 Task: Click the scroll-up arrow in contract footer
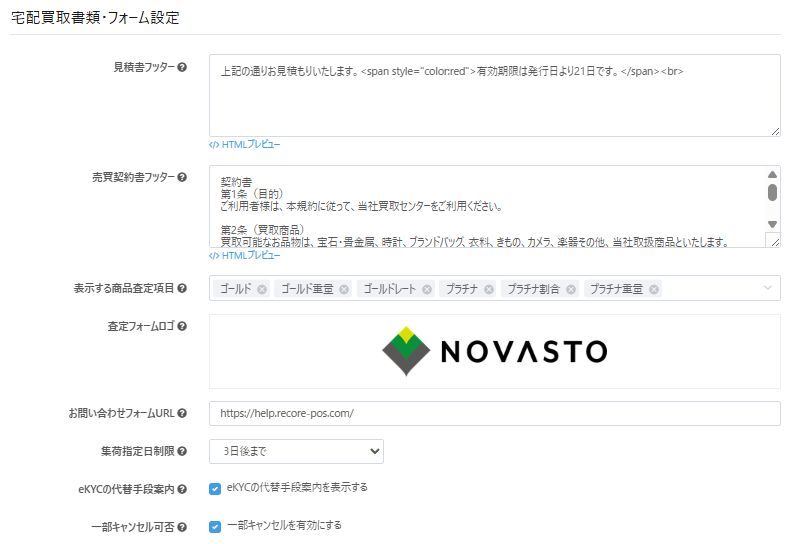click(772, 175)
